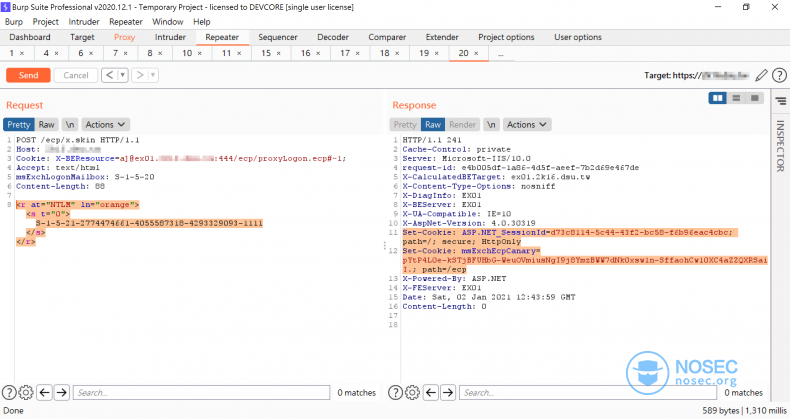Close Repeater tab 1
The height and width of the screenshot is (419, 790).
[22, 53]
